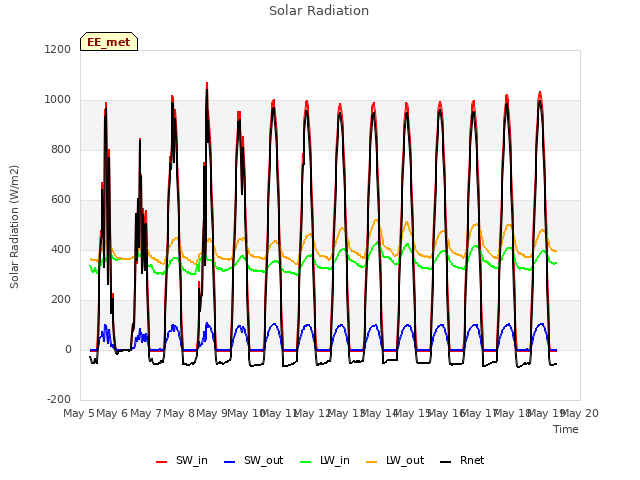This screenshot has width=640, height=480.
Task: Click the blue SW_out legend swatch
Action: (x=230, y=462)
